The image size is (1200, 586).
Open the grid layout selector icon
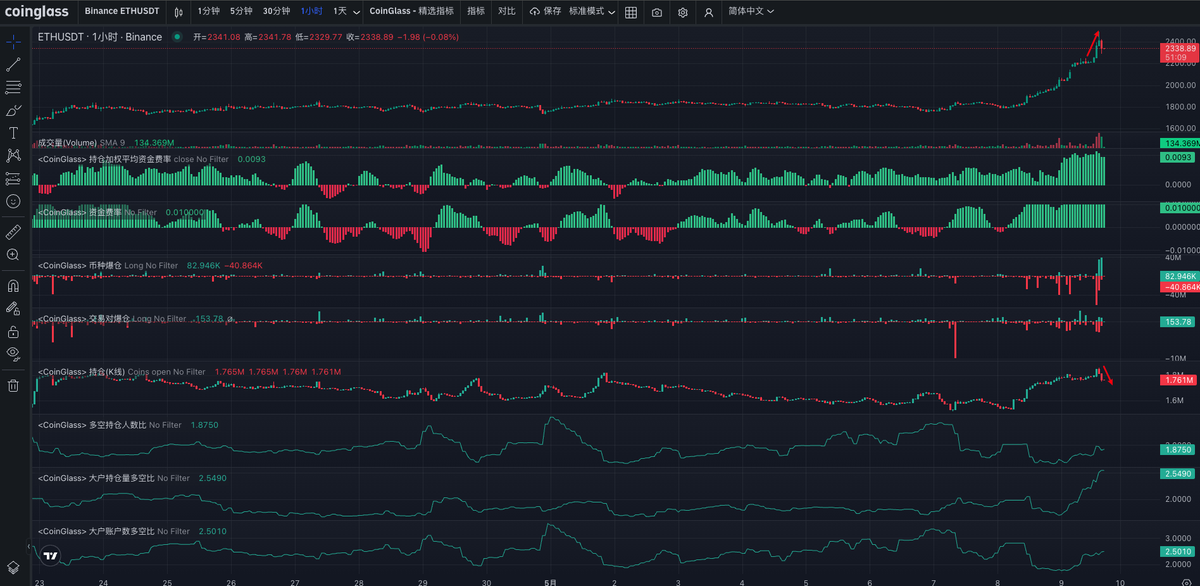[631, 12]
